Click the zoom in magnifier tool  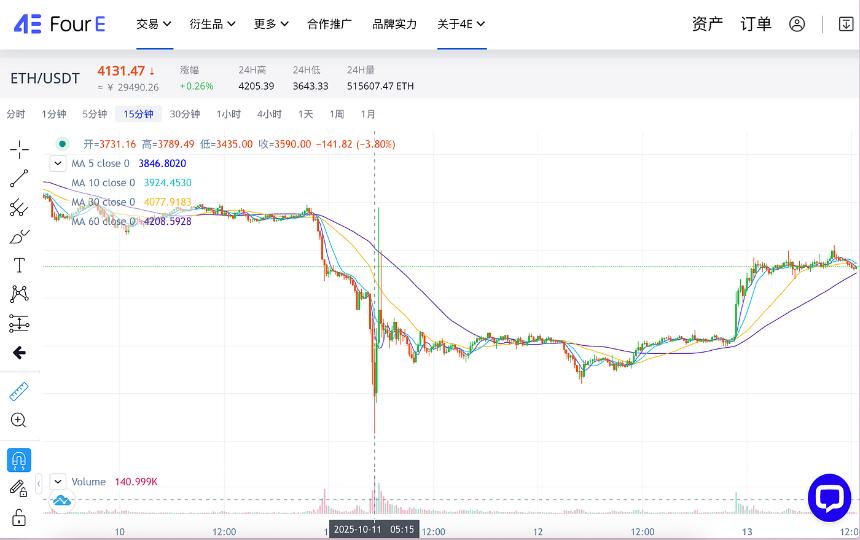19,420
